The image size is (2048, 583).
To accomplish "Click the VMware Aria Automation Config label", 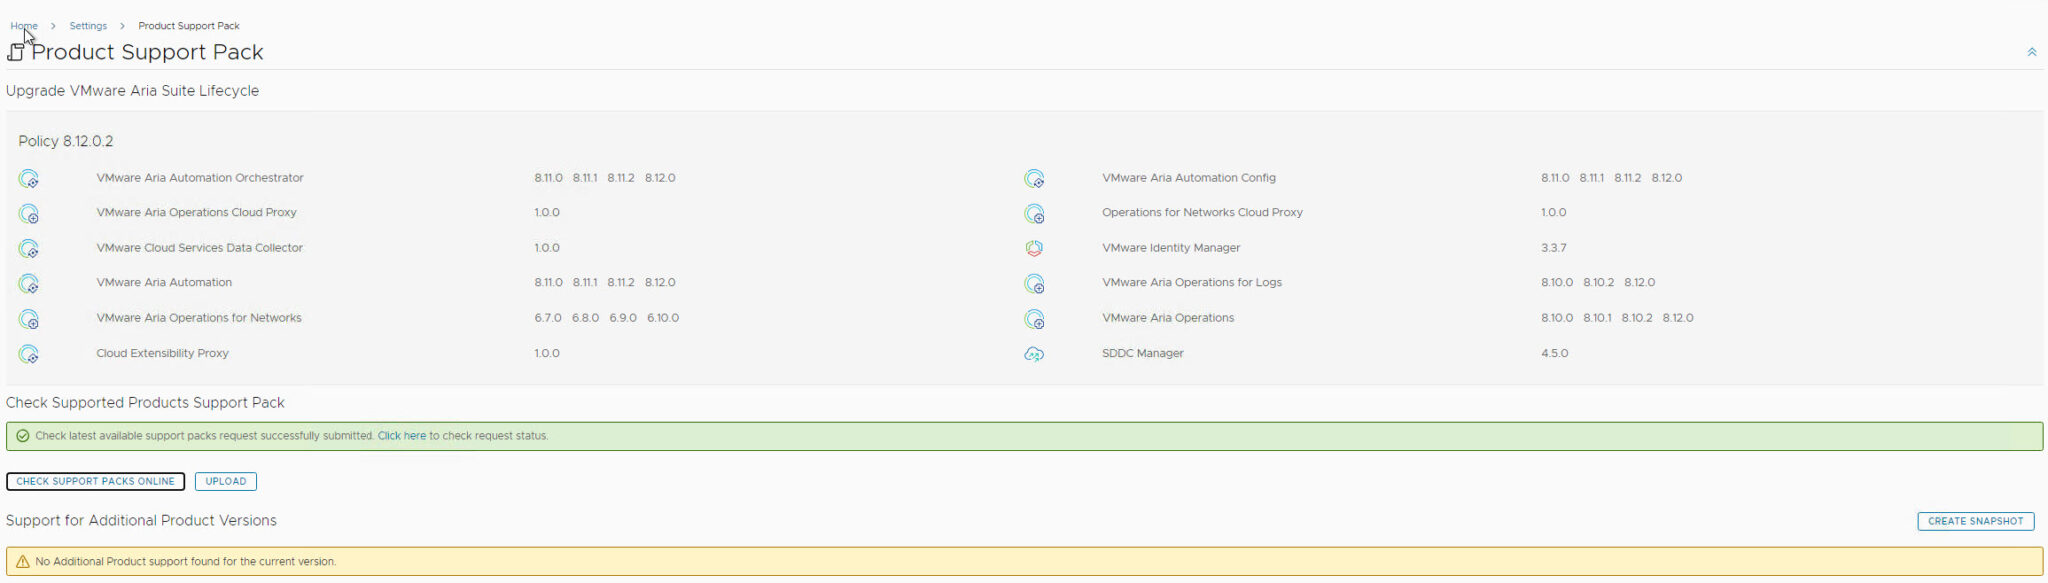I will point(1189,178).
